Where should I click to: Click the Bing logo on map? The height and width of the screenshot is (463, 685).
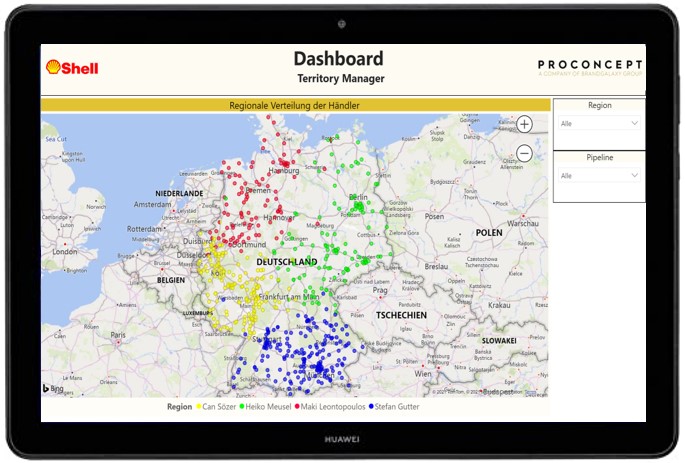point(53,388)
